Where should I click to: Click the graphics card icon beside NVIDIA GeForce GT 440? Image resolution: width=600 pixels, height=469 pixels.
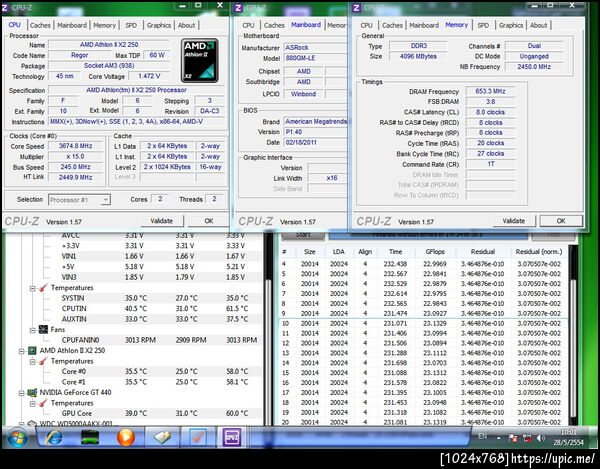[33, 392]
